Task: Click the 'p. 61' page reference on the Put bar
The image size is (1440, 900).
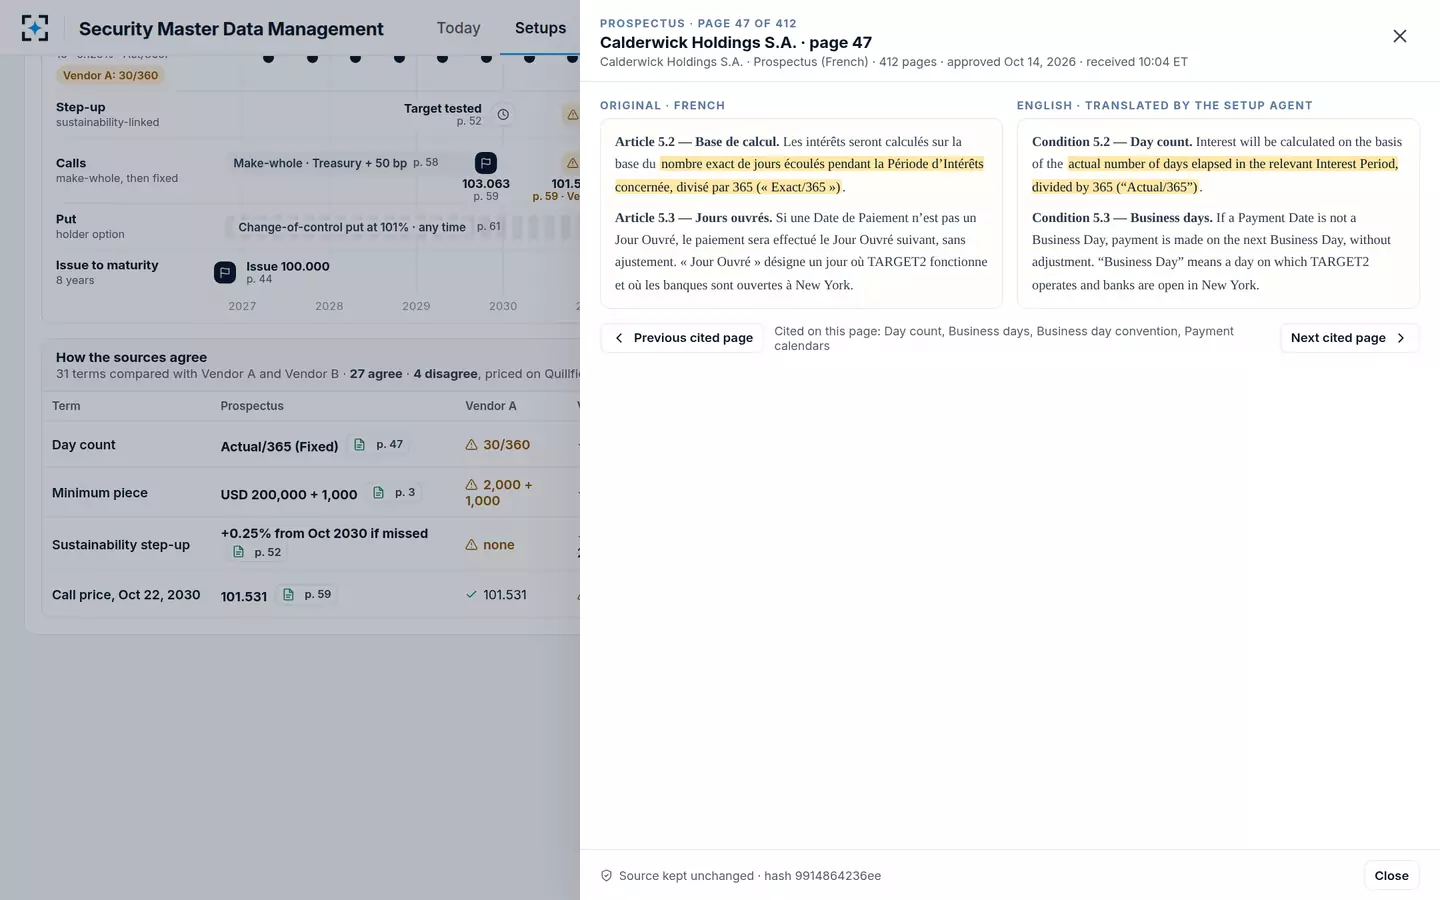Action: pyautogui.click(x=489, y=226)
